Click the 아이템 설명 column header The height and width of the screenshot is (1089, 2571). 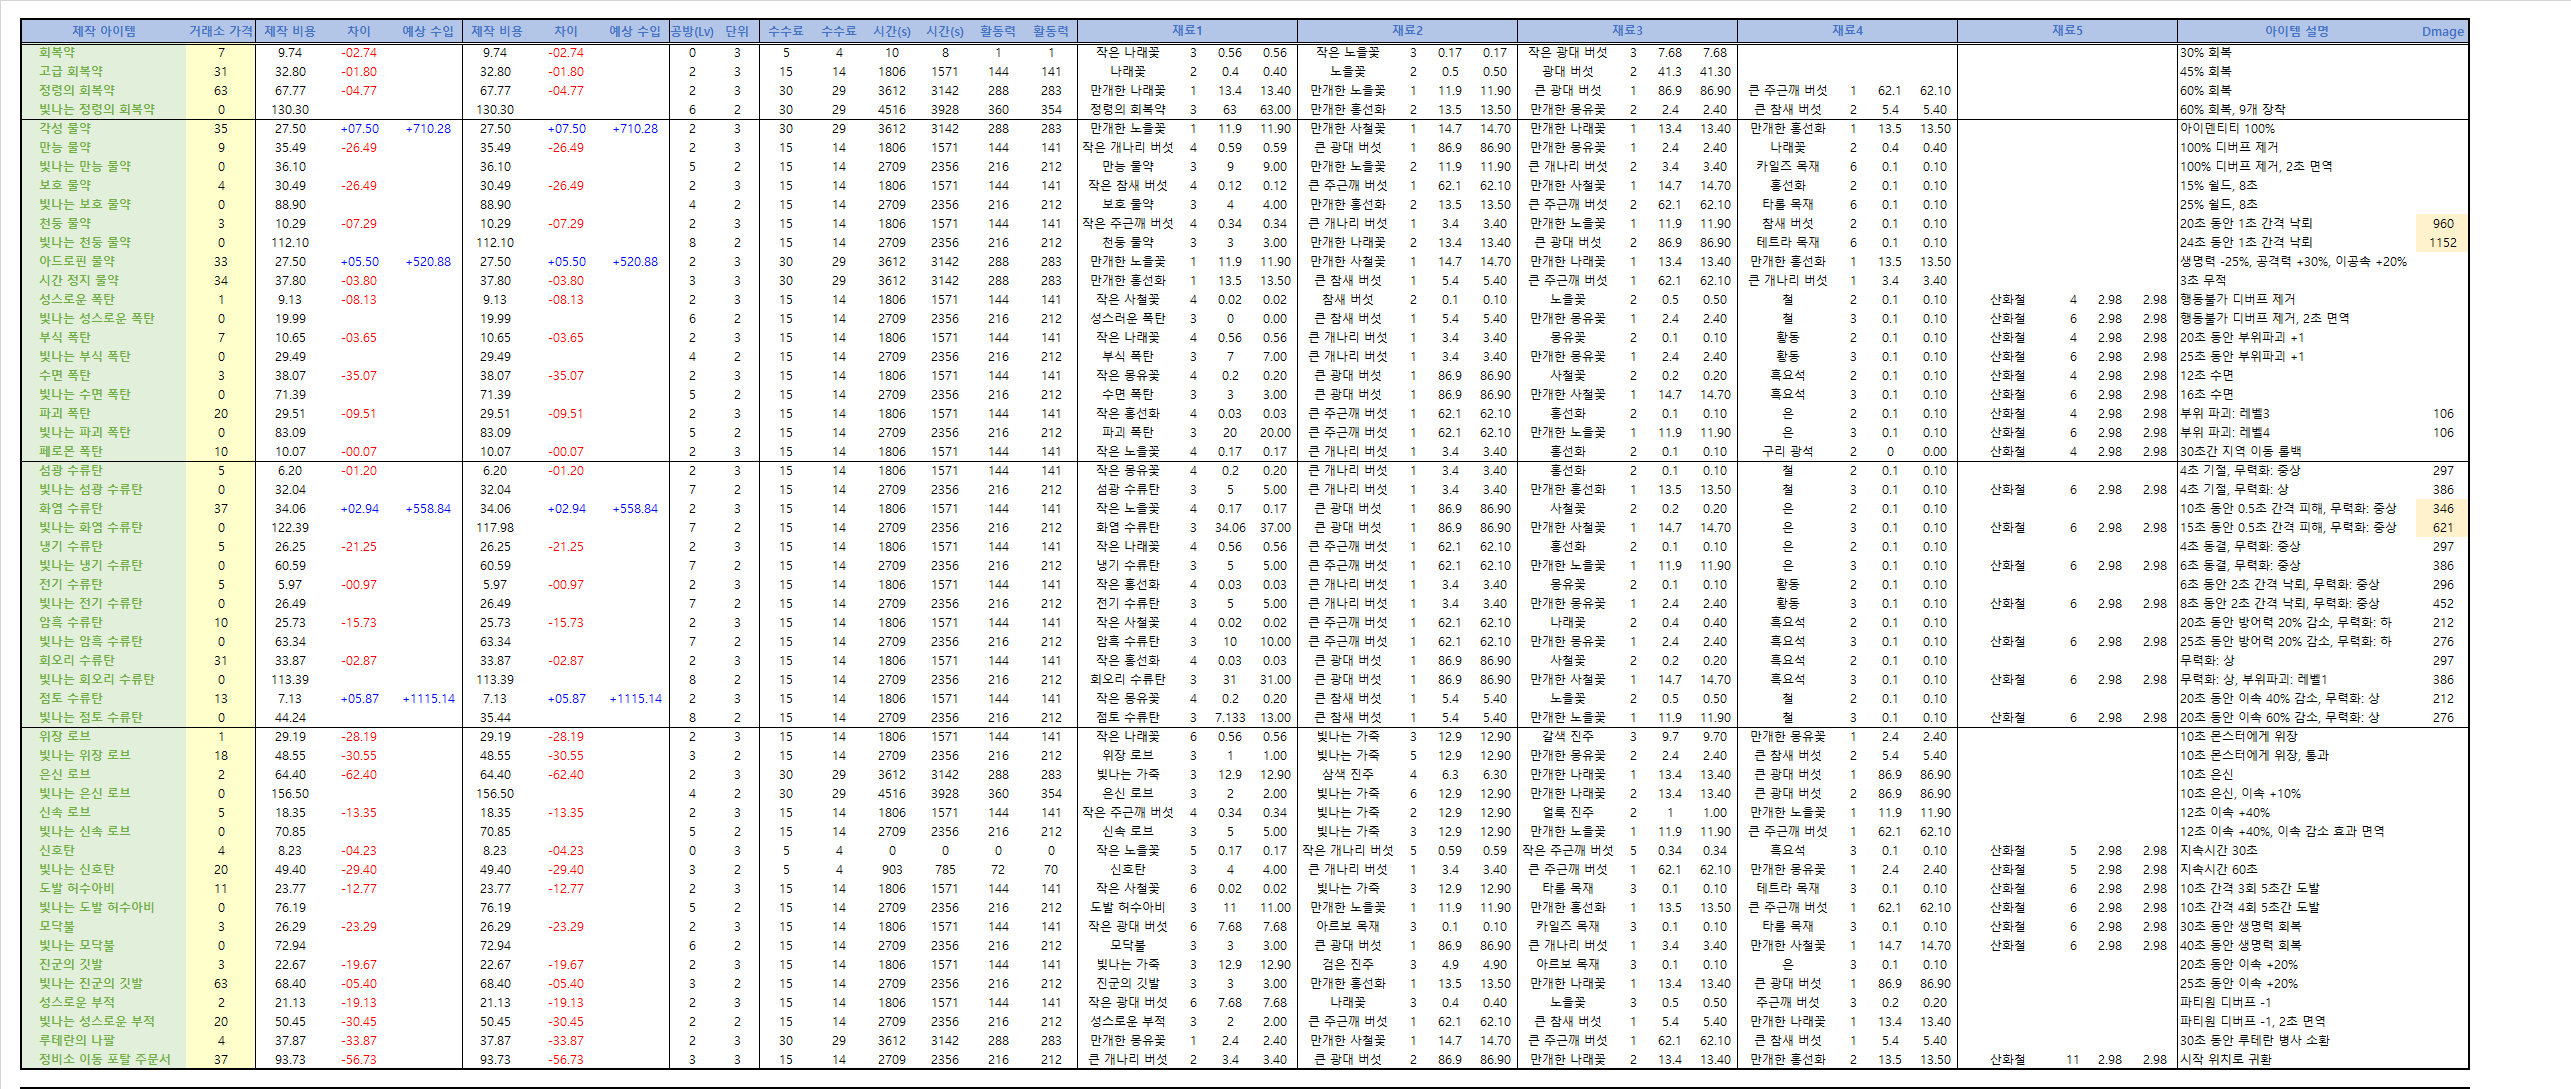[x=2296, y=31]
